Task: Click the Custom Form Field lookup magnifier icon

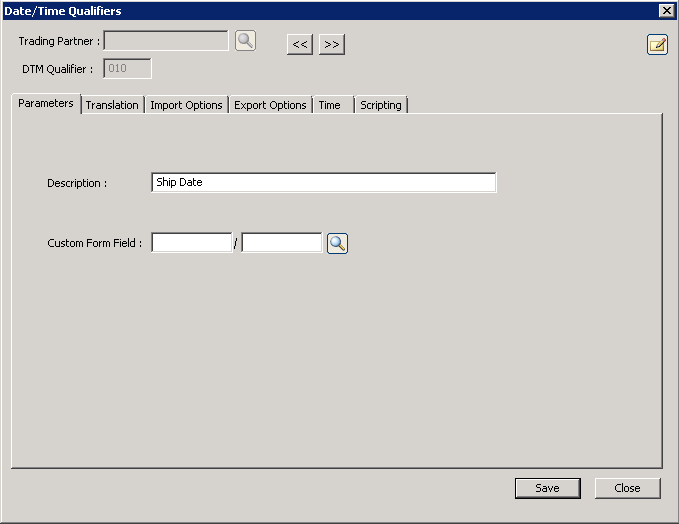Action: click(337, 243)
